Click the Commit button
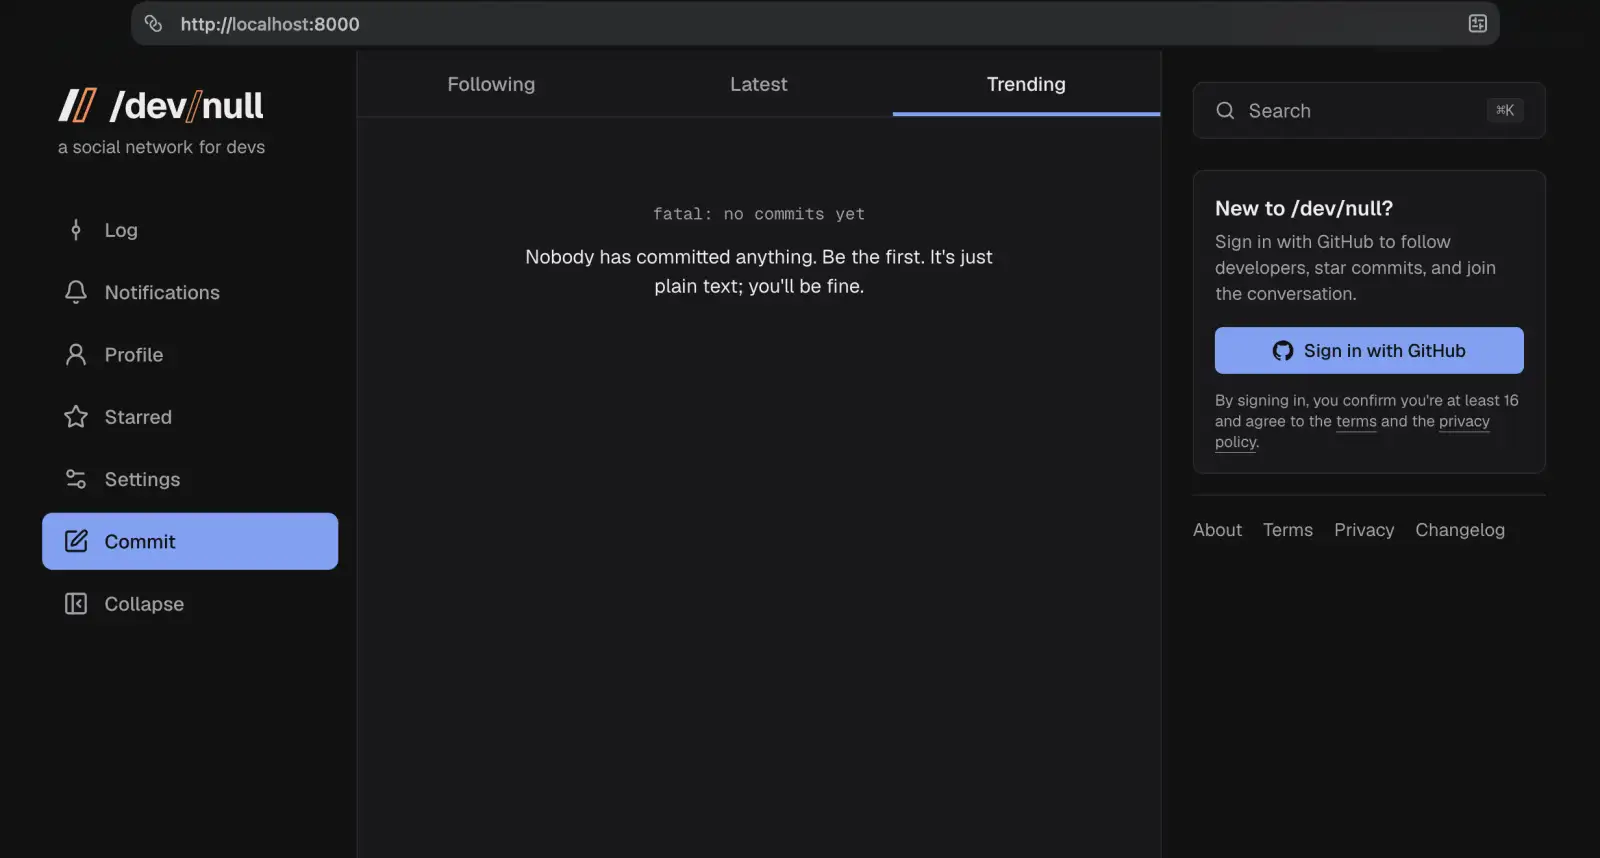 (x=190, y=541)
